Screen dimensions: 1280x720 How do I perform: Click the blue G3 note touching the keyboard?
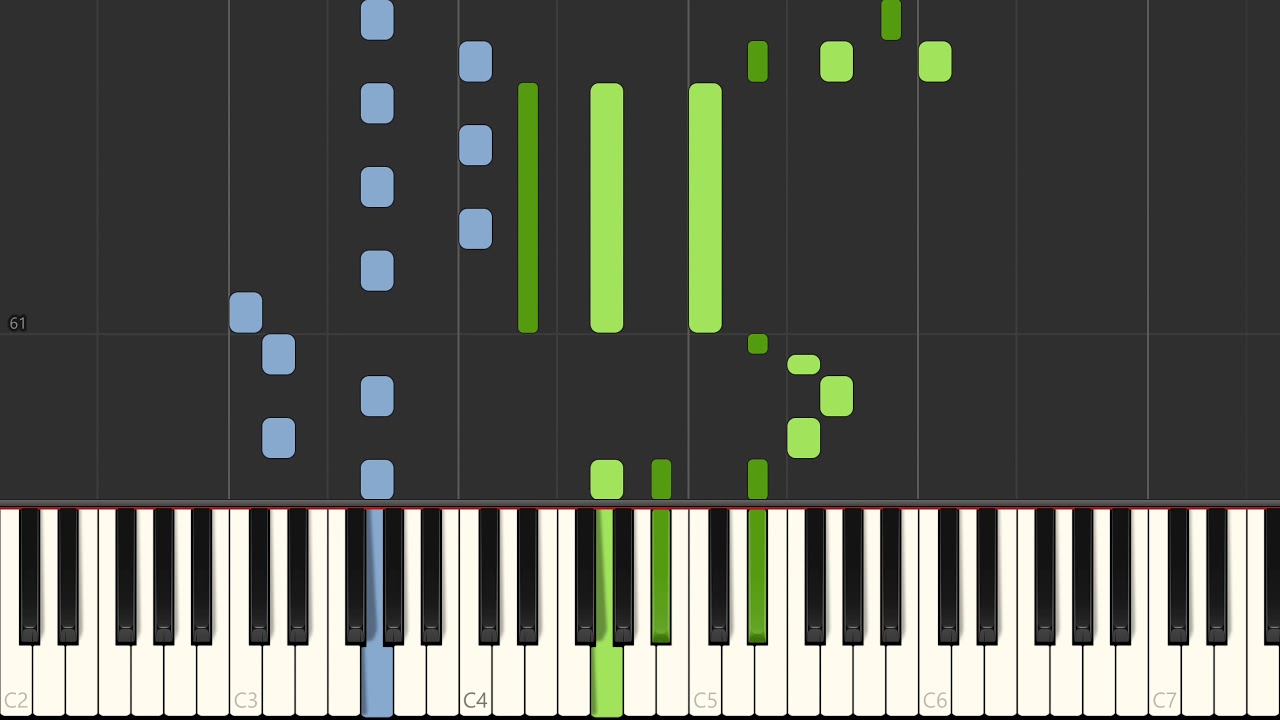click(377, 480)
